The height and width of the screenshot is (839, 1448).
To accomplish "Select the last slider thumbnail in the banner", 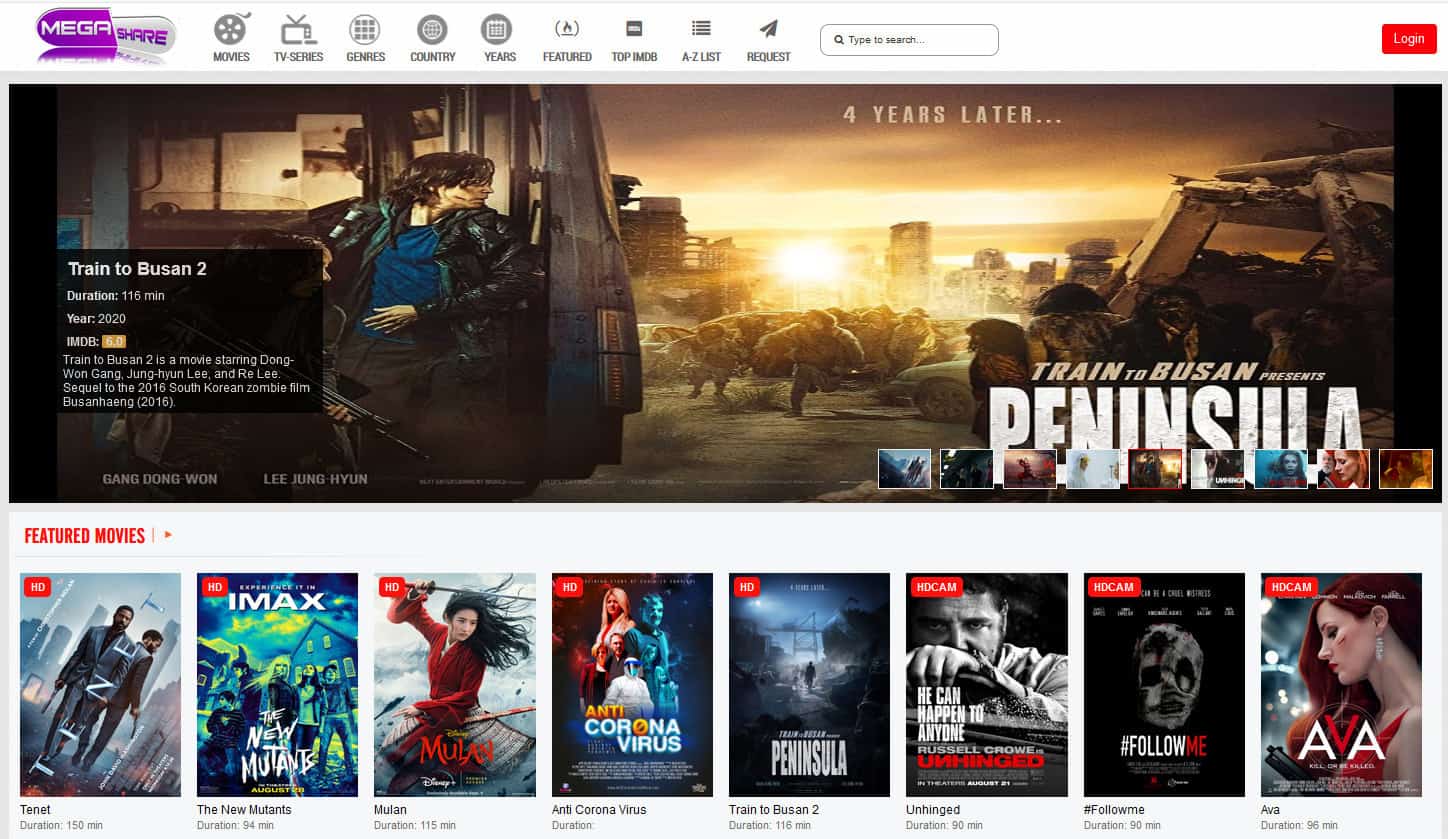I will (x=1405, y=468).
